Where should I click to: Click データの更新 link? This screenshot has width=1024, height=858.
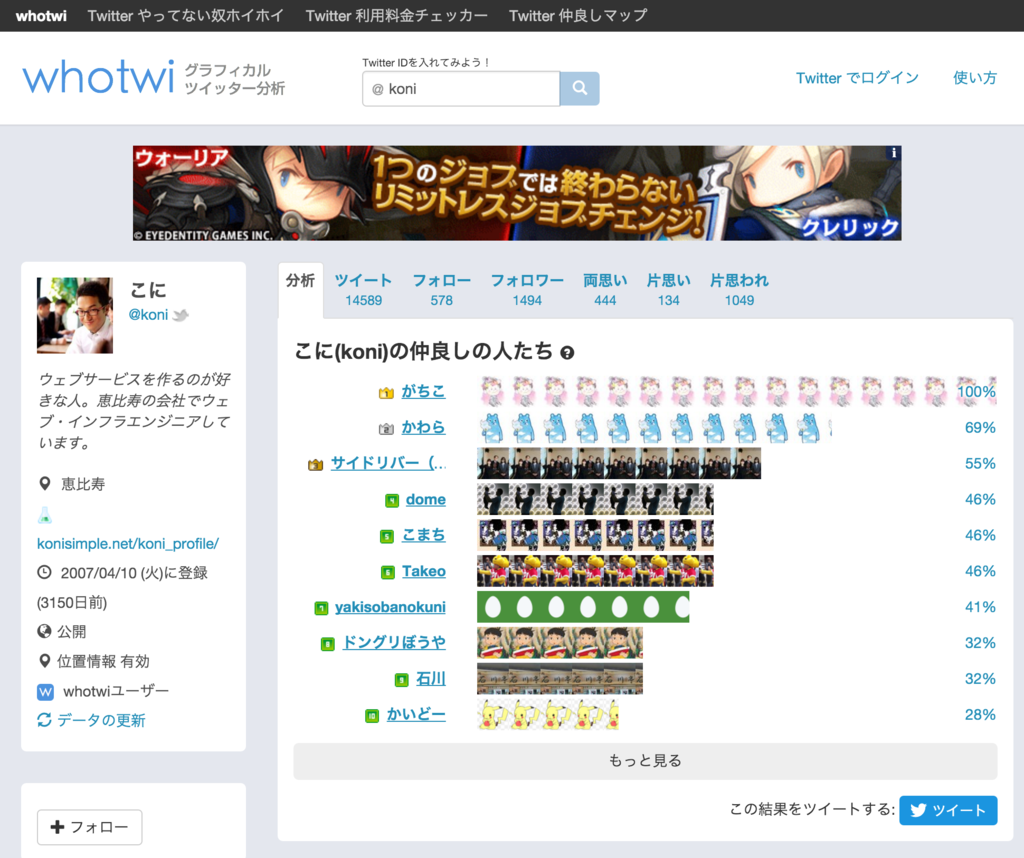click(101, 720)
